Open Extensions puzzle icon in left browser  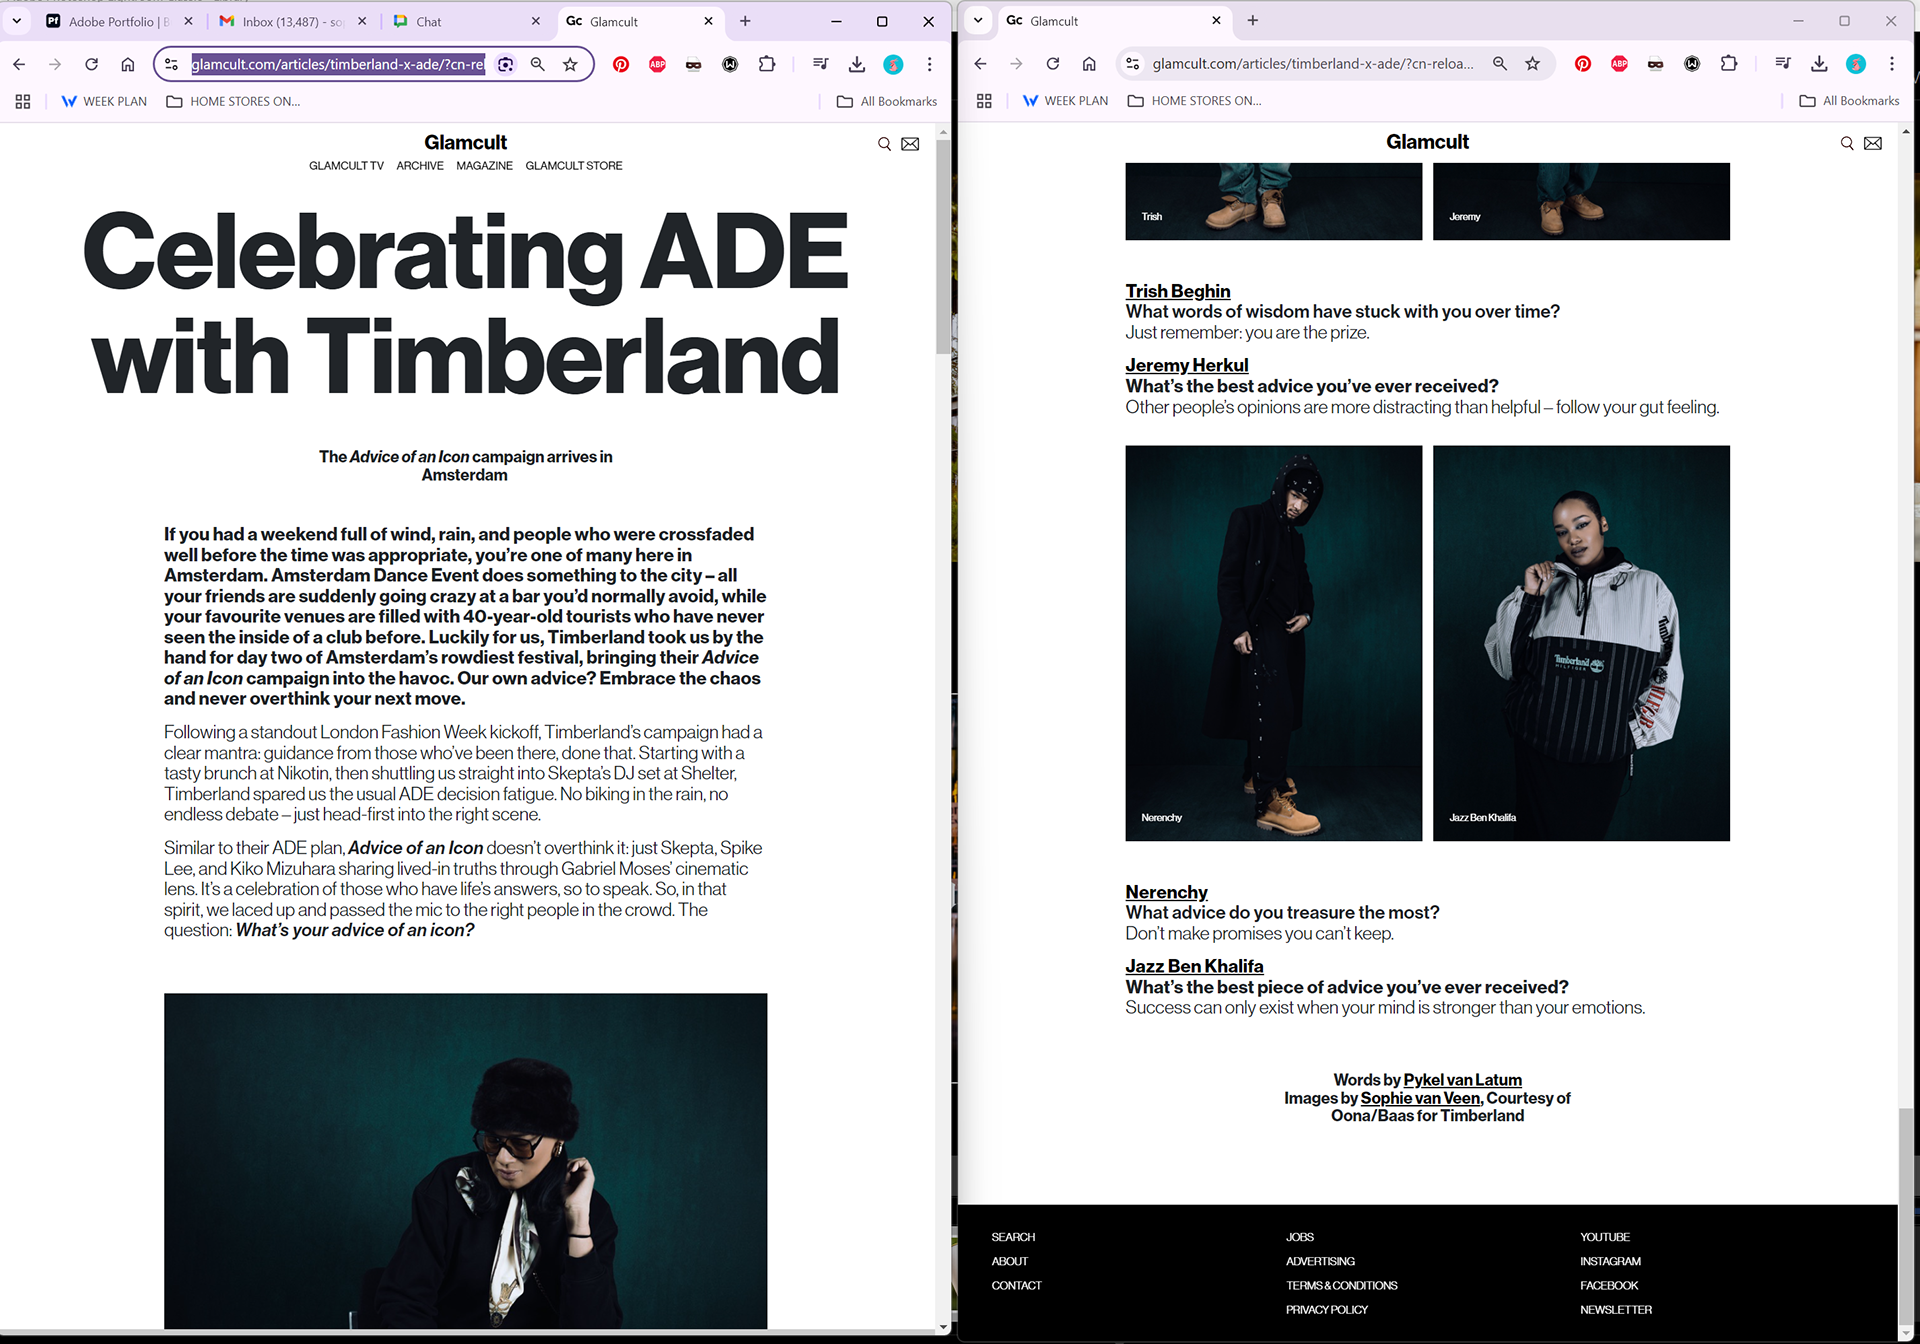(x=767, y=64)
